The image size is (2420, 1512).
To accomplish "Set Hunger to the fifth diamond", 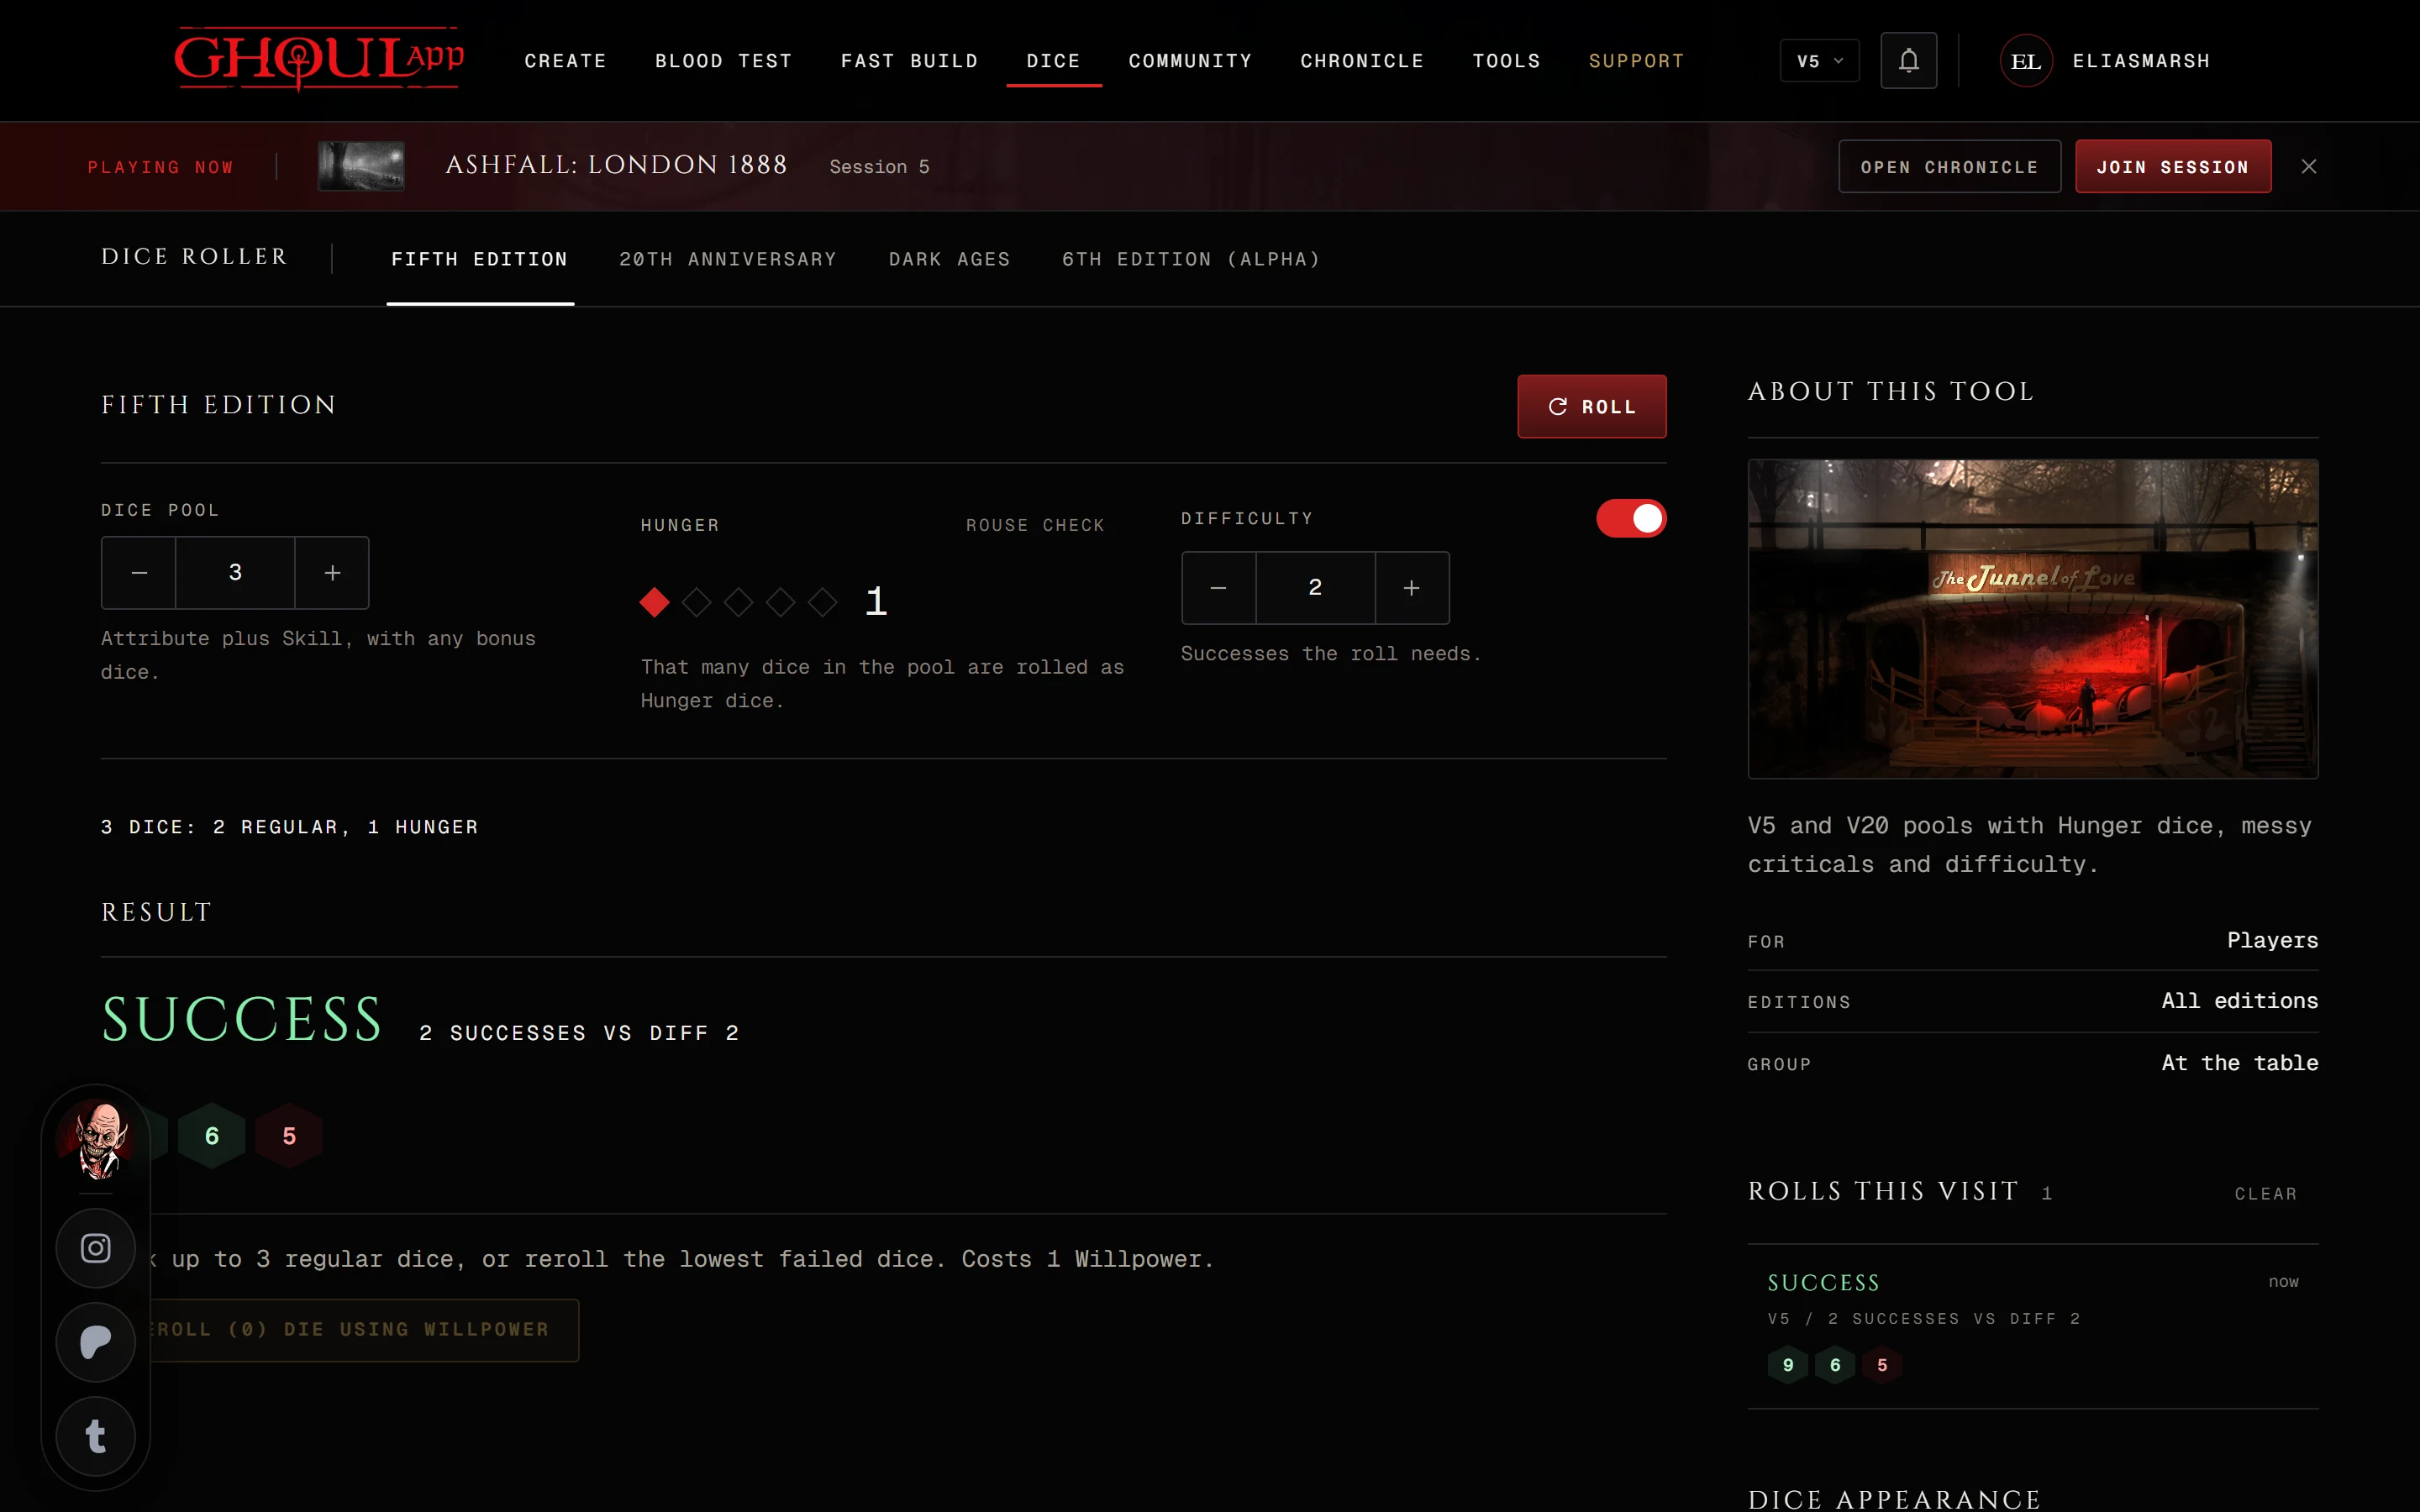I will (822, 602).
